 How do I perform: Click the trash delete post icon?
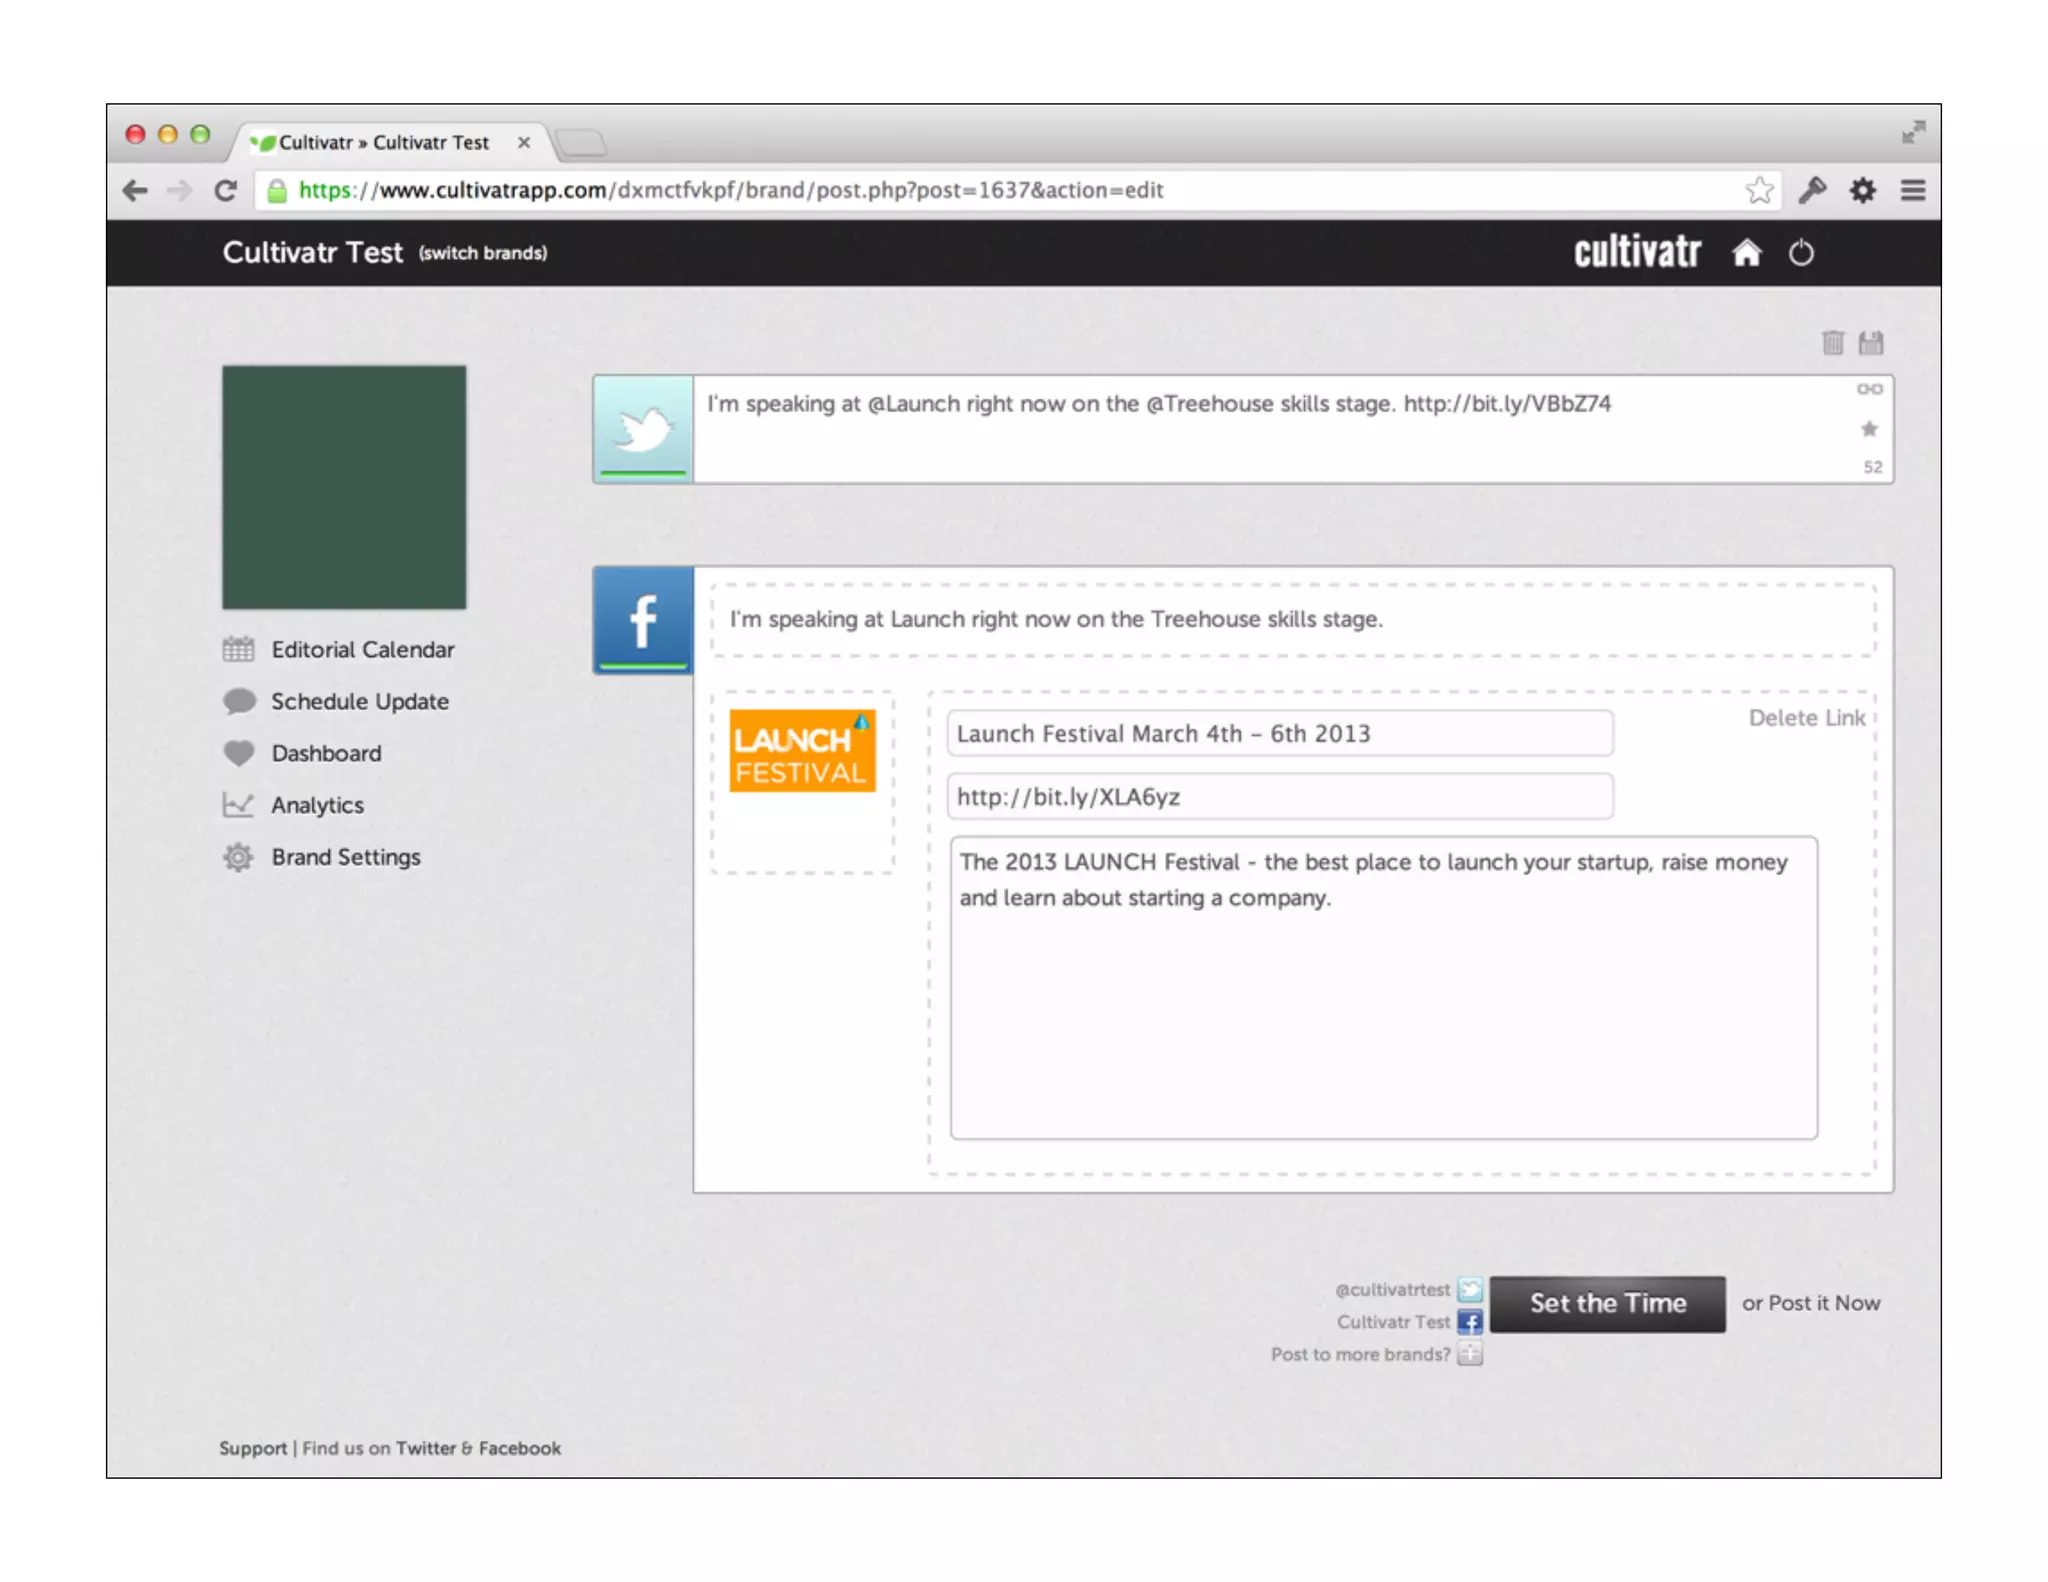(1832, 343)
